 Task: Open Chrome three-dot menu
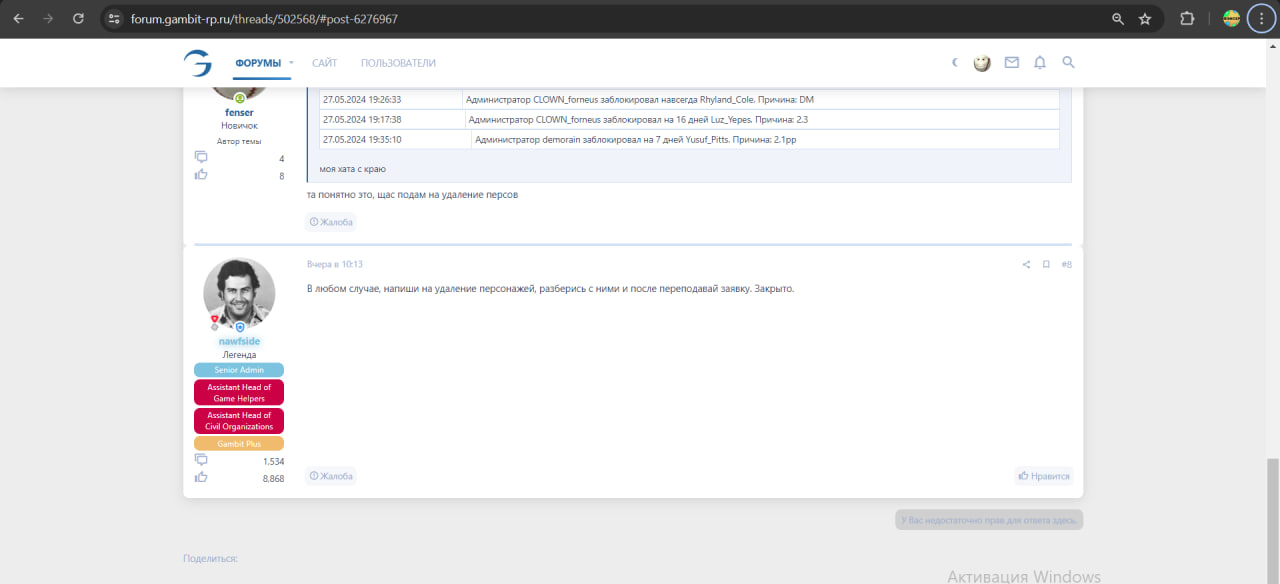tap(1261, 18)
